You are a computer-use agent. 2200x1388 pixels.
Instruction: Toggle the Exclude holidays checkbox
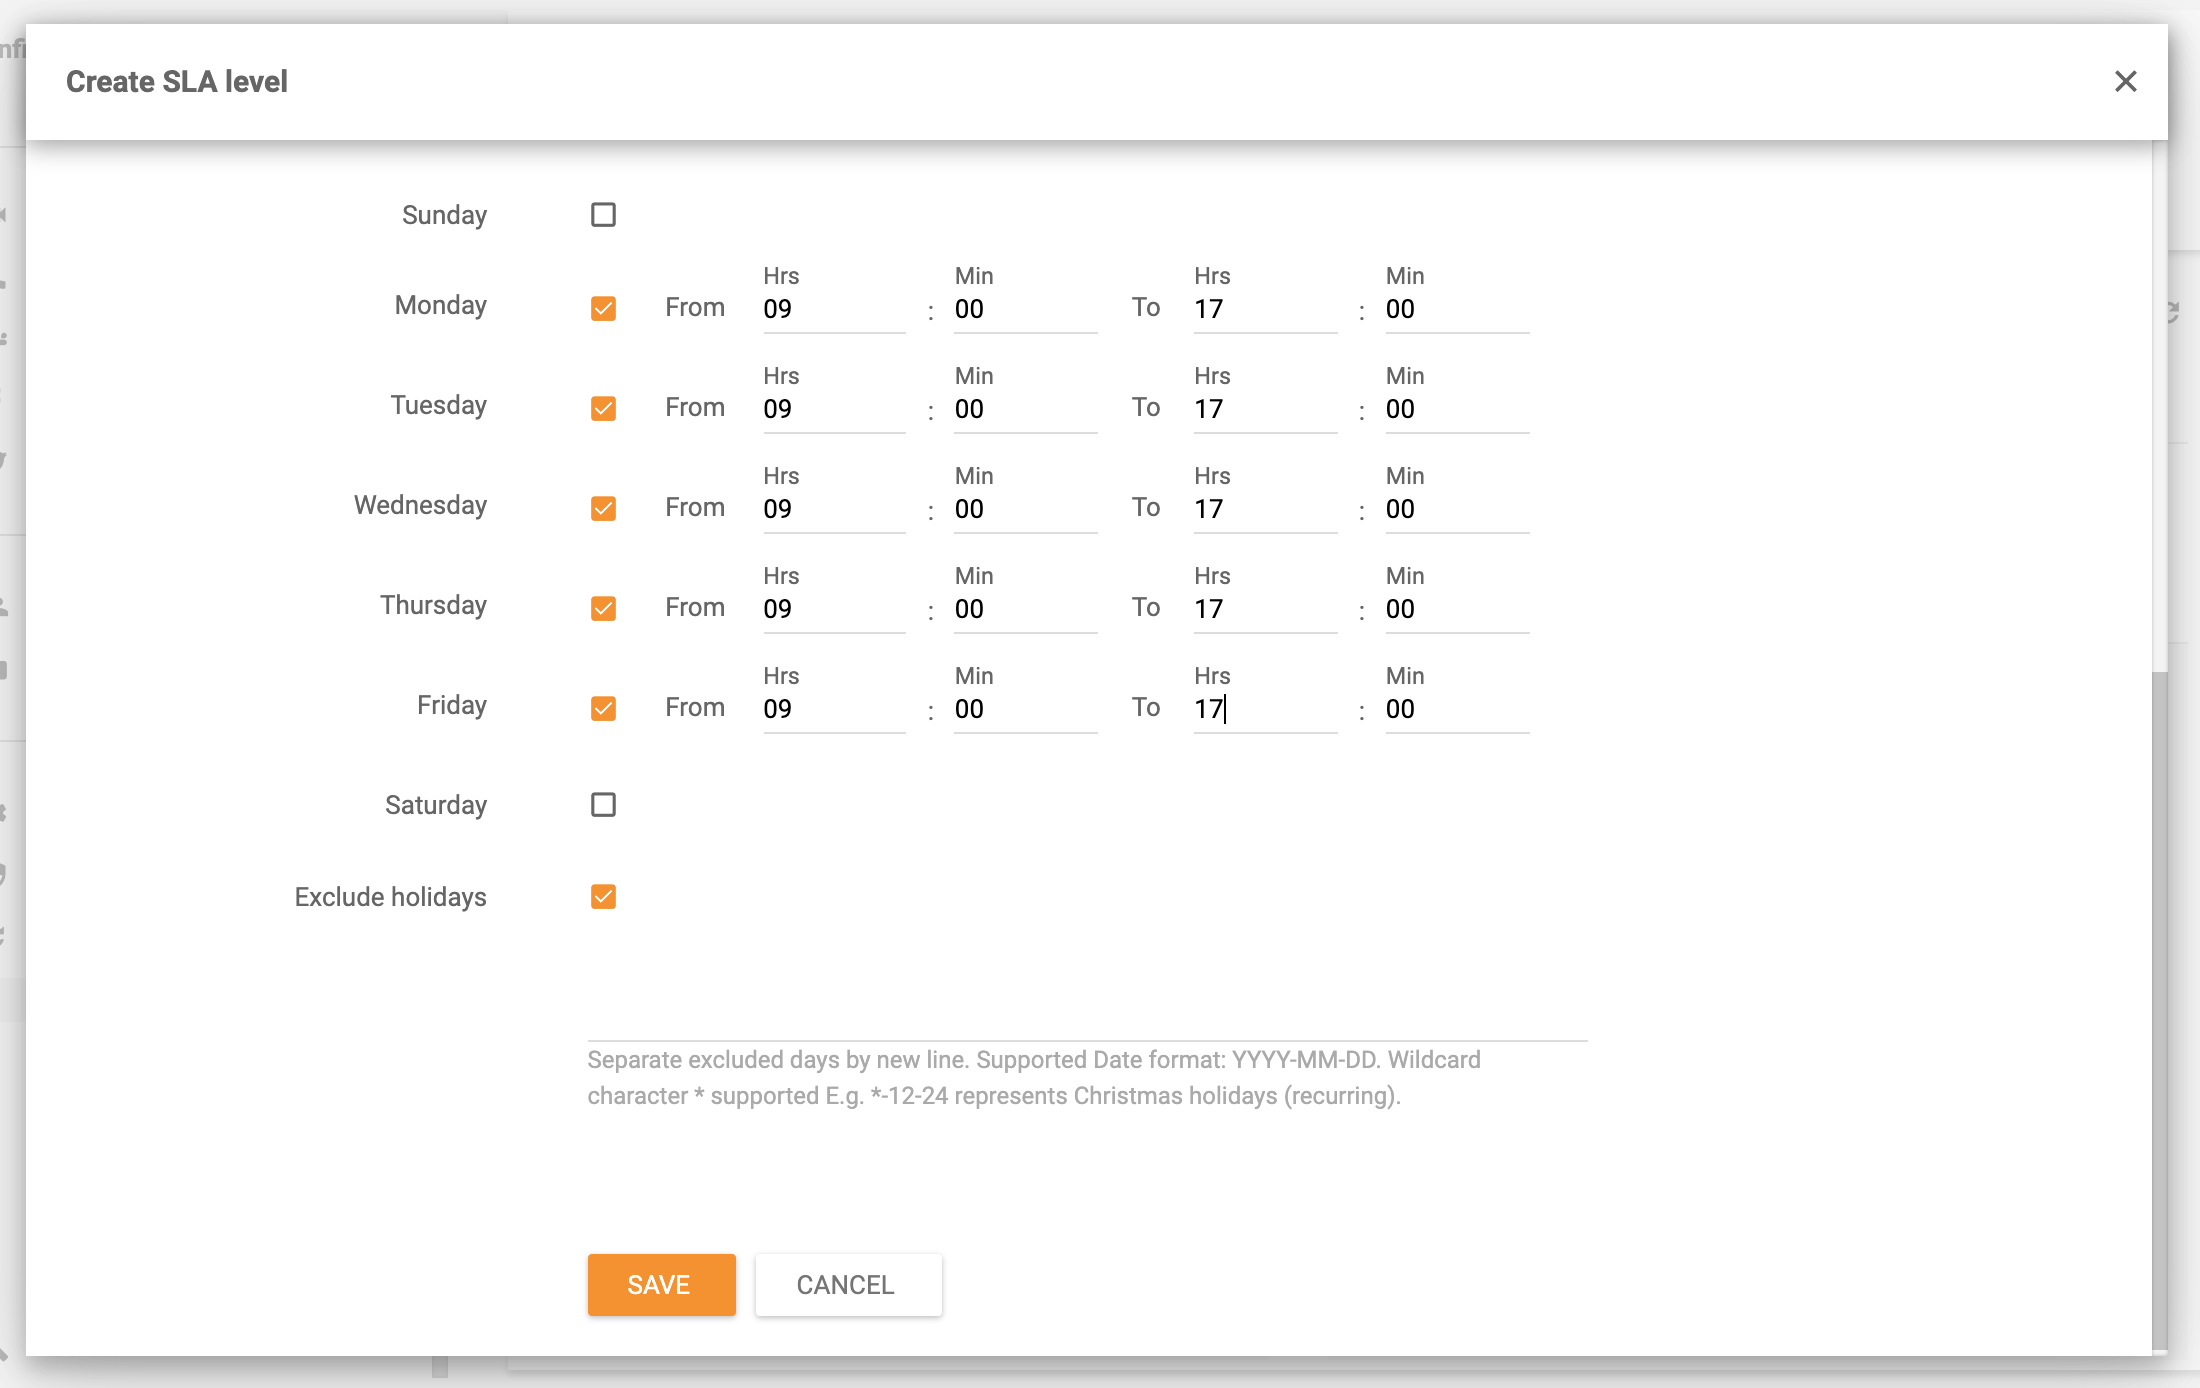(x=602, y=896)
